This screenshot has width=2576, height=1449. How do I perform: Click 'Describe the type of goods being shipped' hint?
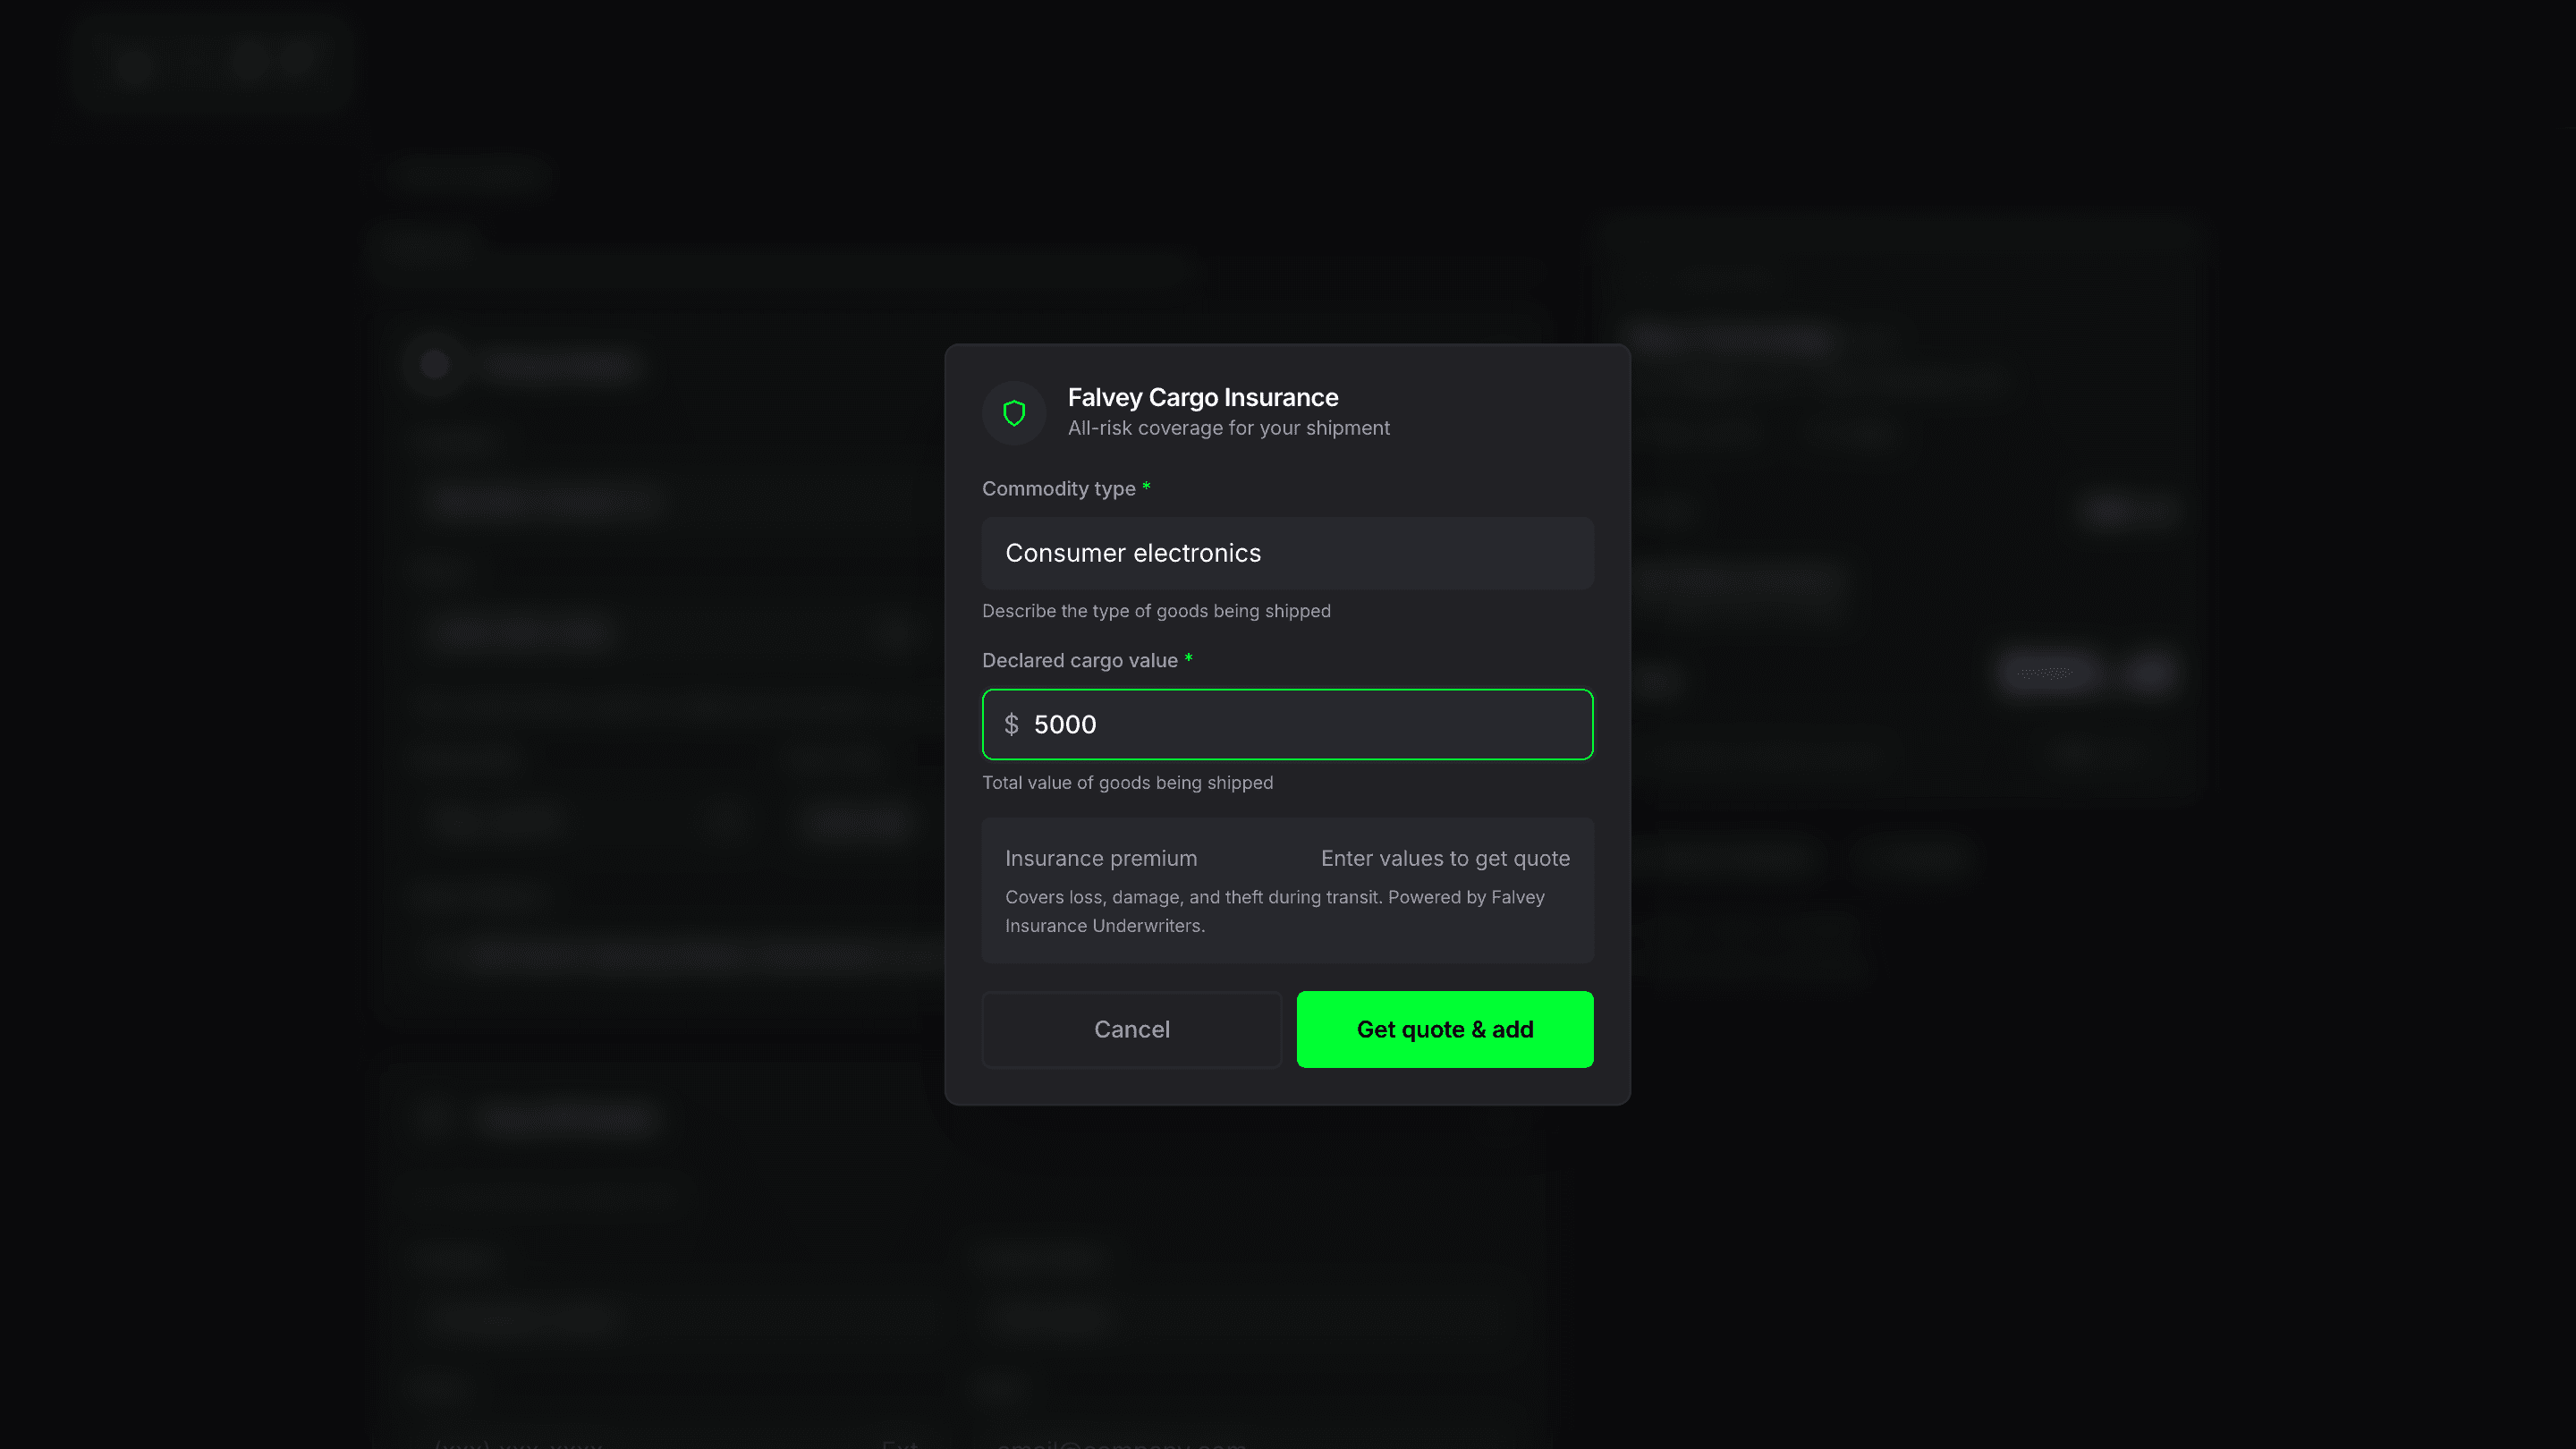tap(1156, 611)
